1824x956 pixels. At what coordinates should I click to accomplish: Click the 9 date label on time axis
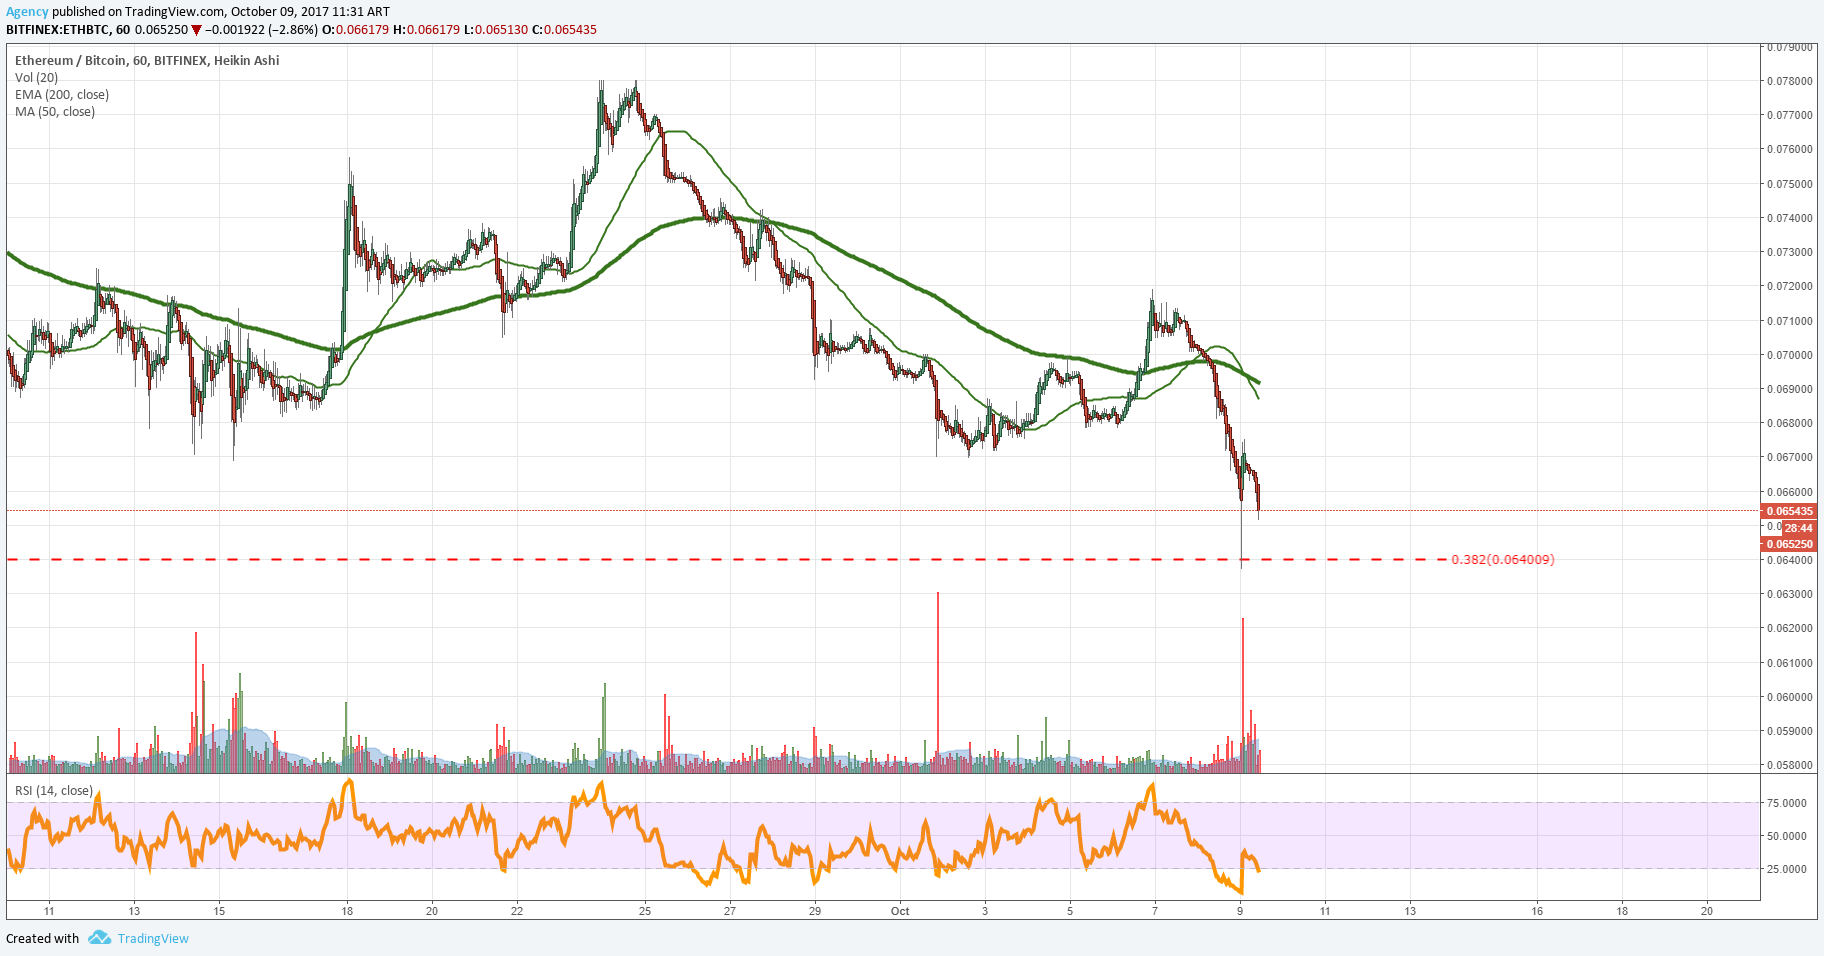coord(1240,911)
